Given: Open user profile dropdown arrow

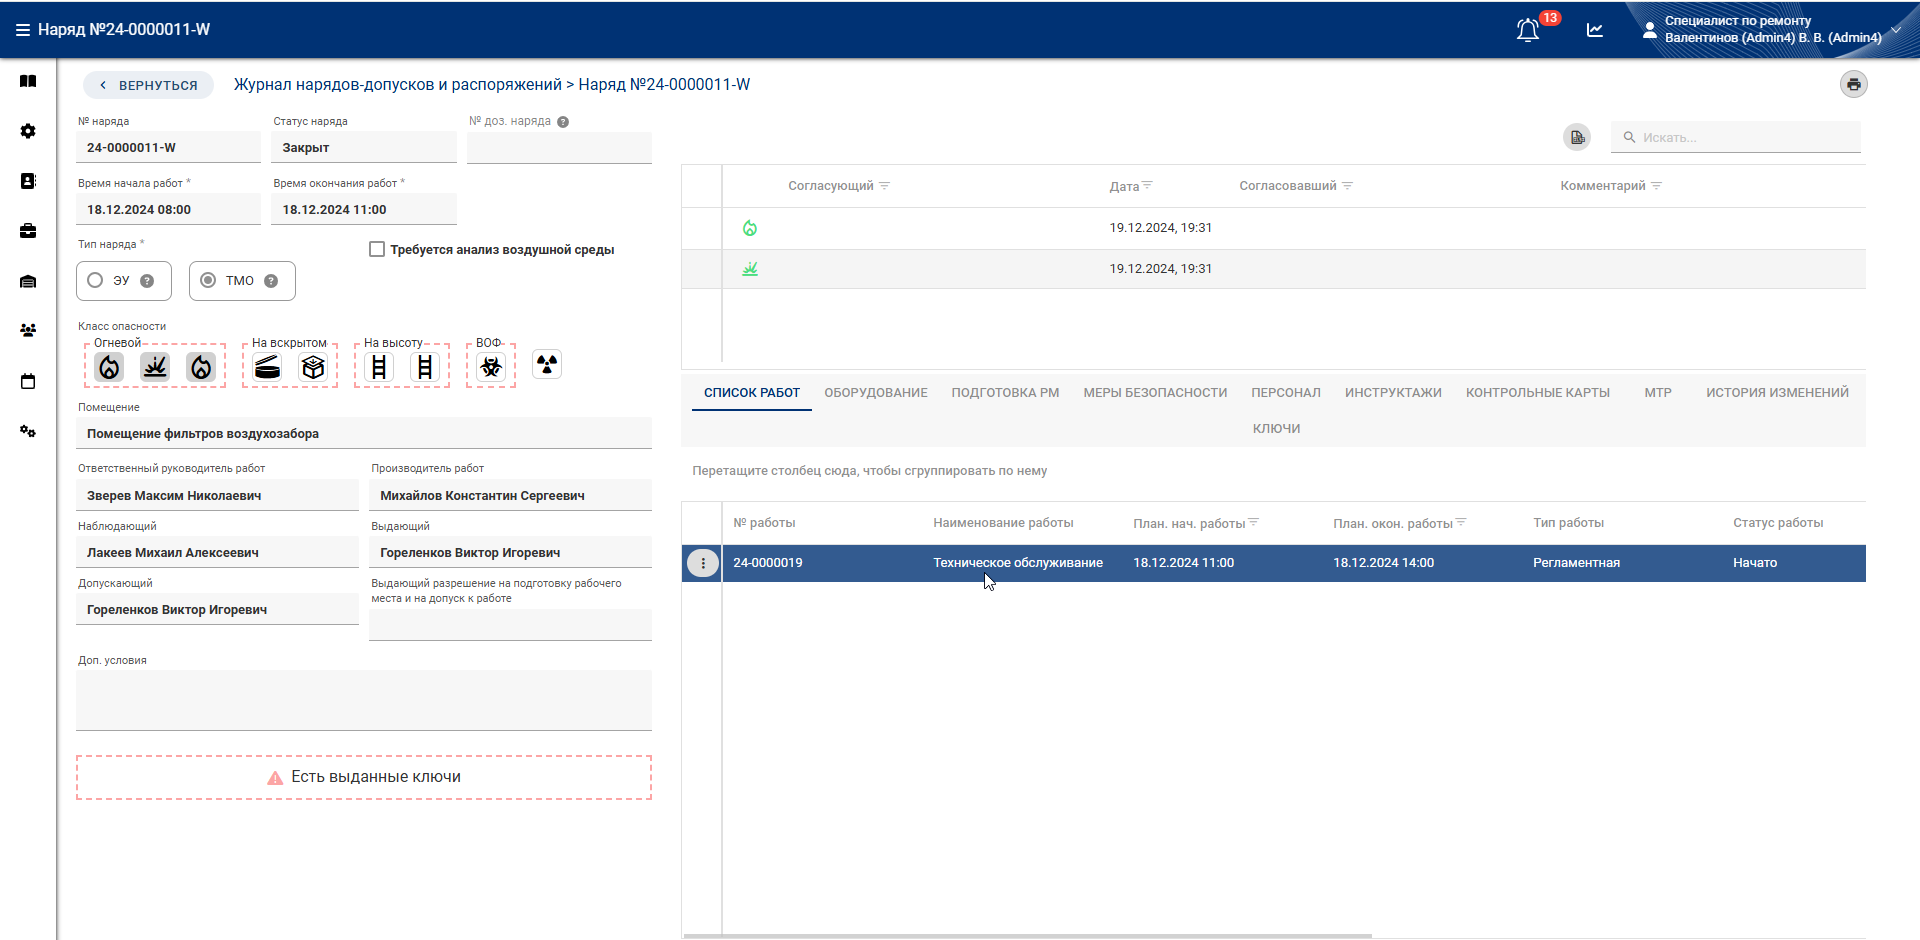Looking at the screenshot, I should tap(1896, 29).
